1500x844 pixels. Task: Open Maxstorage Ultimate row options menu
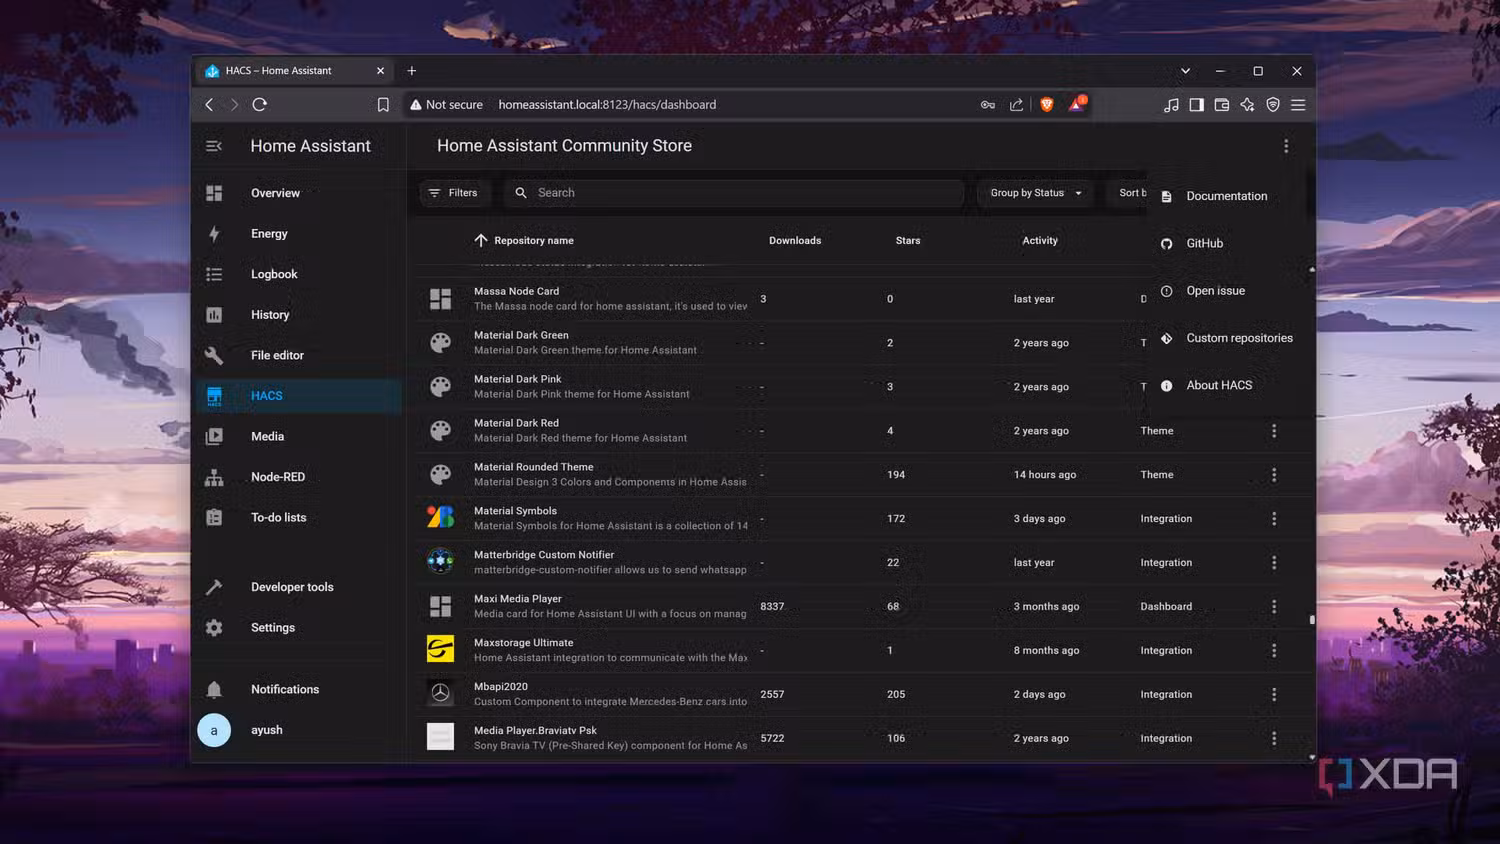coord(1274,651)
